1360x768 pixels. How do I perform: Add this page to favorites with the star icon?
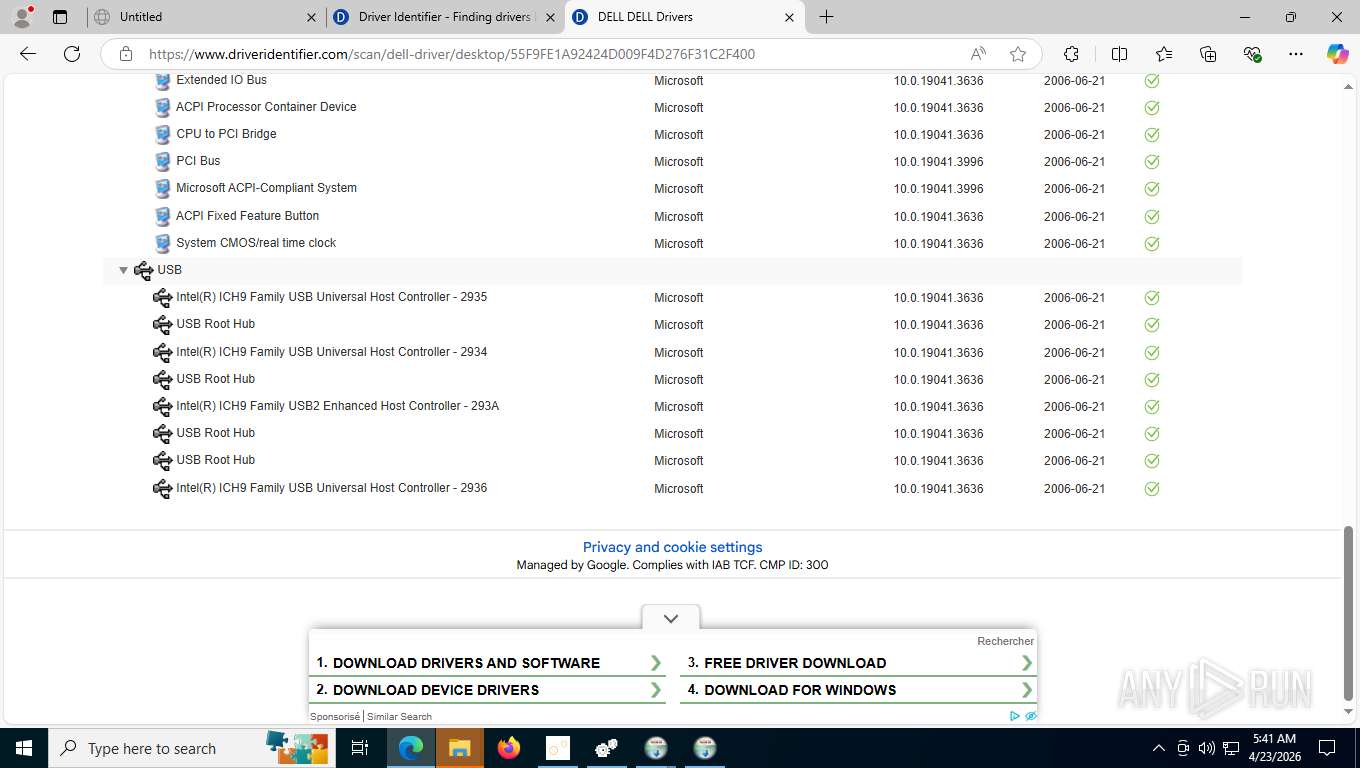coord(1018,54)
